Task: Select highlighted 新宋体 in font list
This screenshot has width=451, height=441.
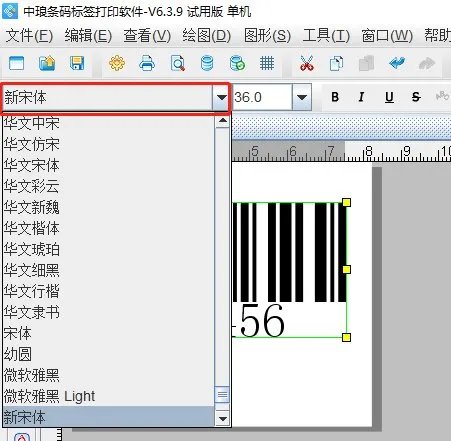Action: tap(108, 416)
